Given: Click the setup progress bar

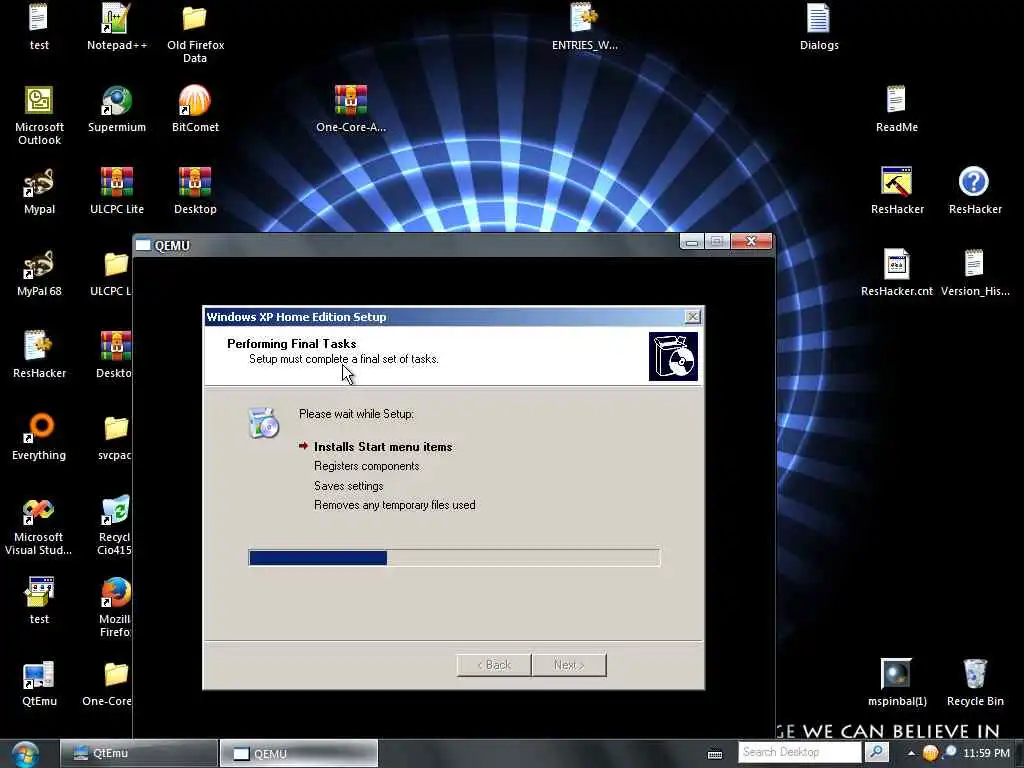Looking at the screenshot, I should pyautogui.click(x=454, y=557).
